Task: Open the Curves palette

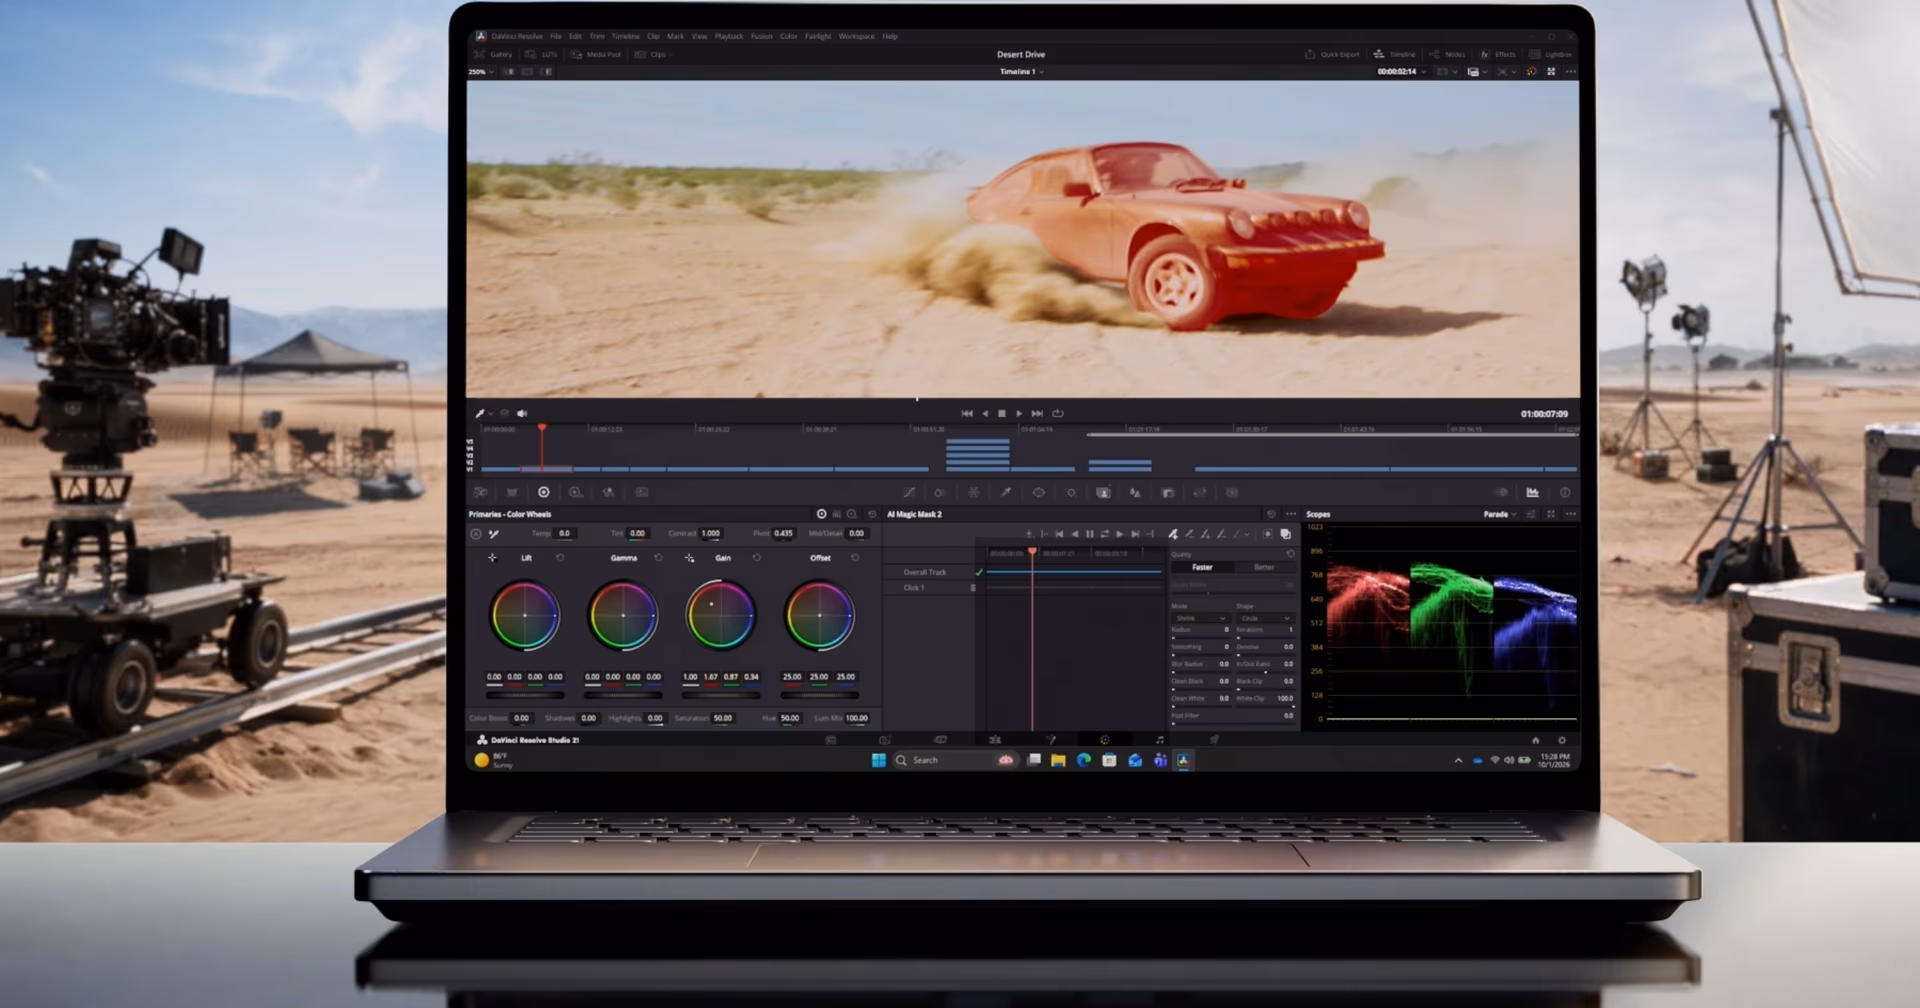Action: (x=909, y=492)
